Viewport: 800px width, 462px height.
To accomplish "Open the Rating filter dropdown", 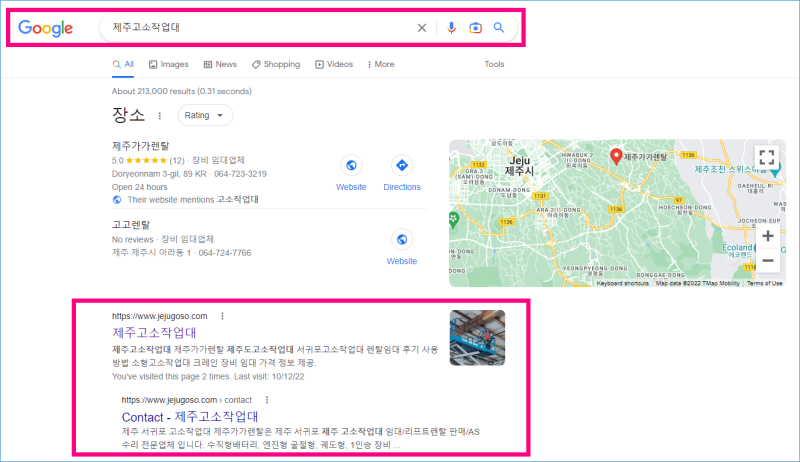I will pyautogui.click(x=205, y=115).
